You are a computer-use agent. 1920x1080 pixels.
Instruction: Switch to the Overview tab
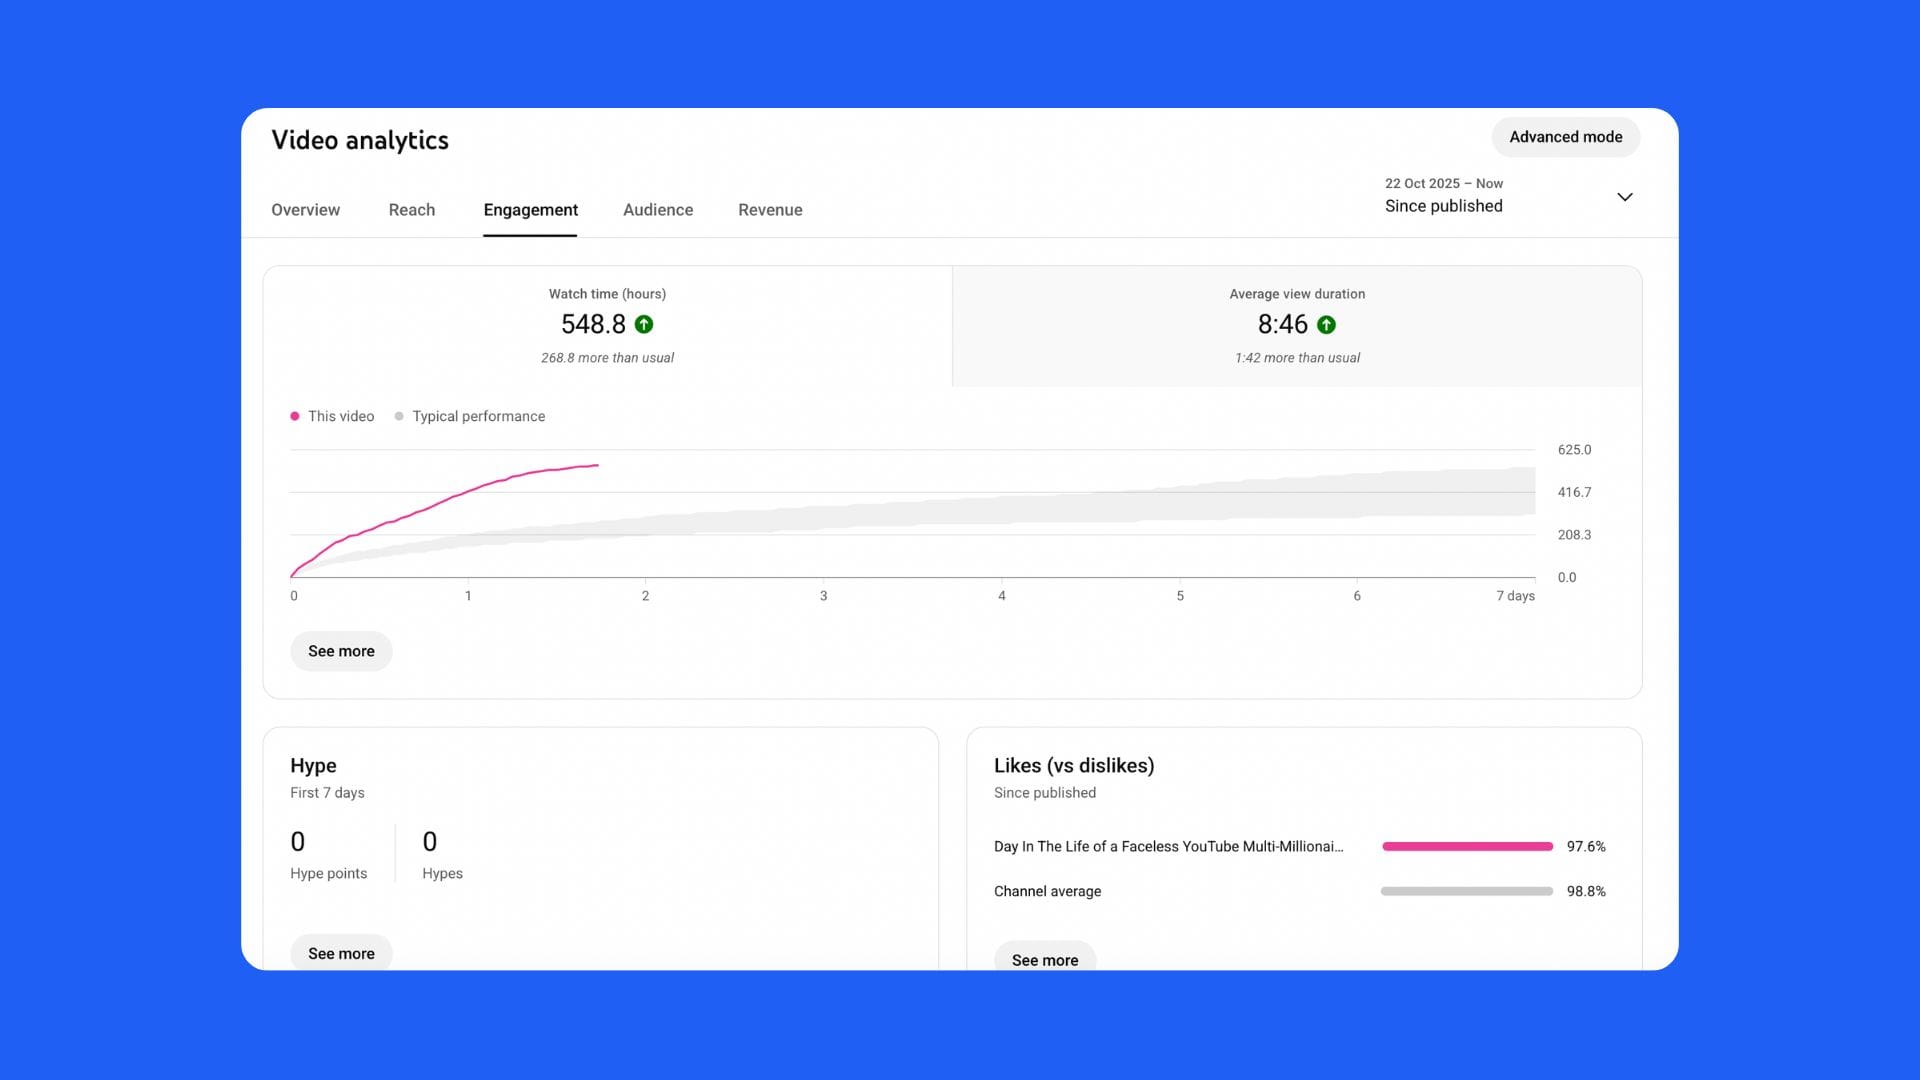[x=305, y=210]
